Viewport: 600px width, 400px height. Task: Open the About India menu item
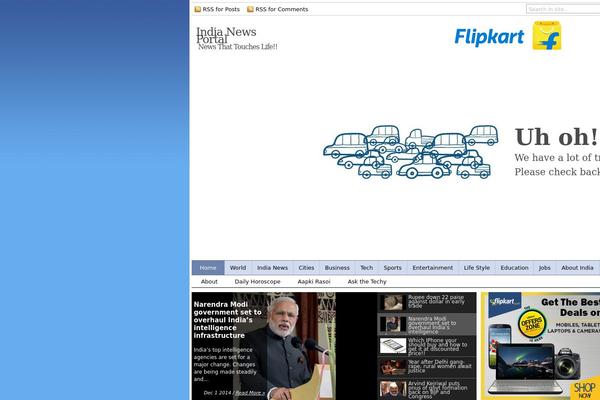click(x=577, y=268)
